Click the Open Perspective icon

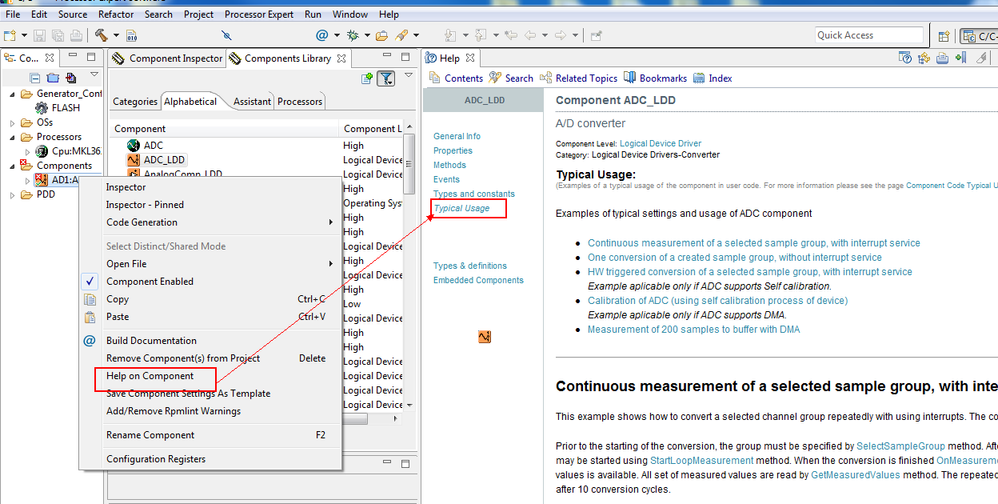pos(944,36)
